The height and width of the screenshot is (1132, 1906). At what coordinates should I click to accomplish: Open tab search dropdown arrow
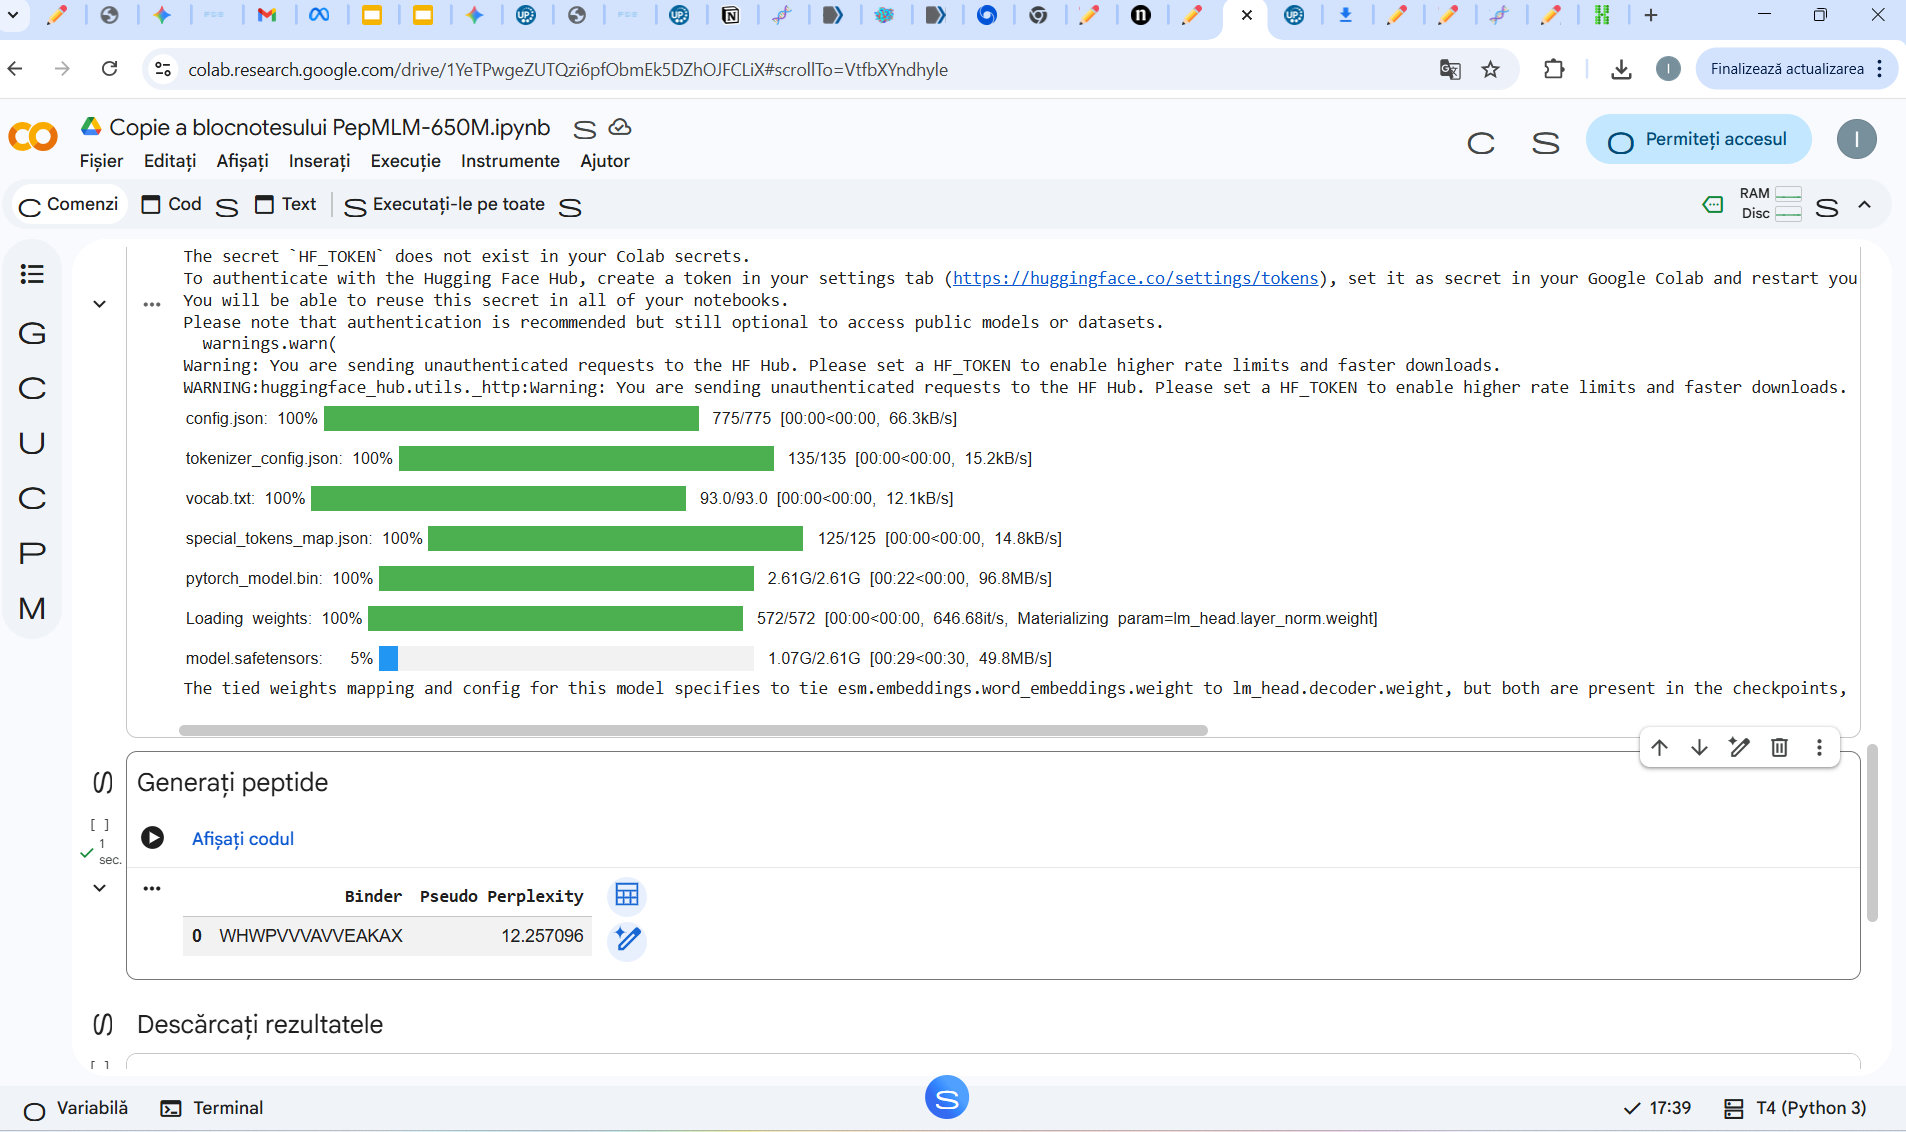(13, 15)
